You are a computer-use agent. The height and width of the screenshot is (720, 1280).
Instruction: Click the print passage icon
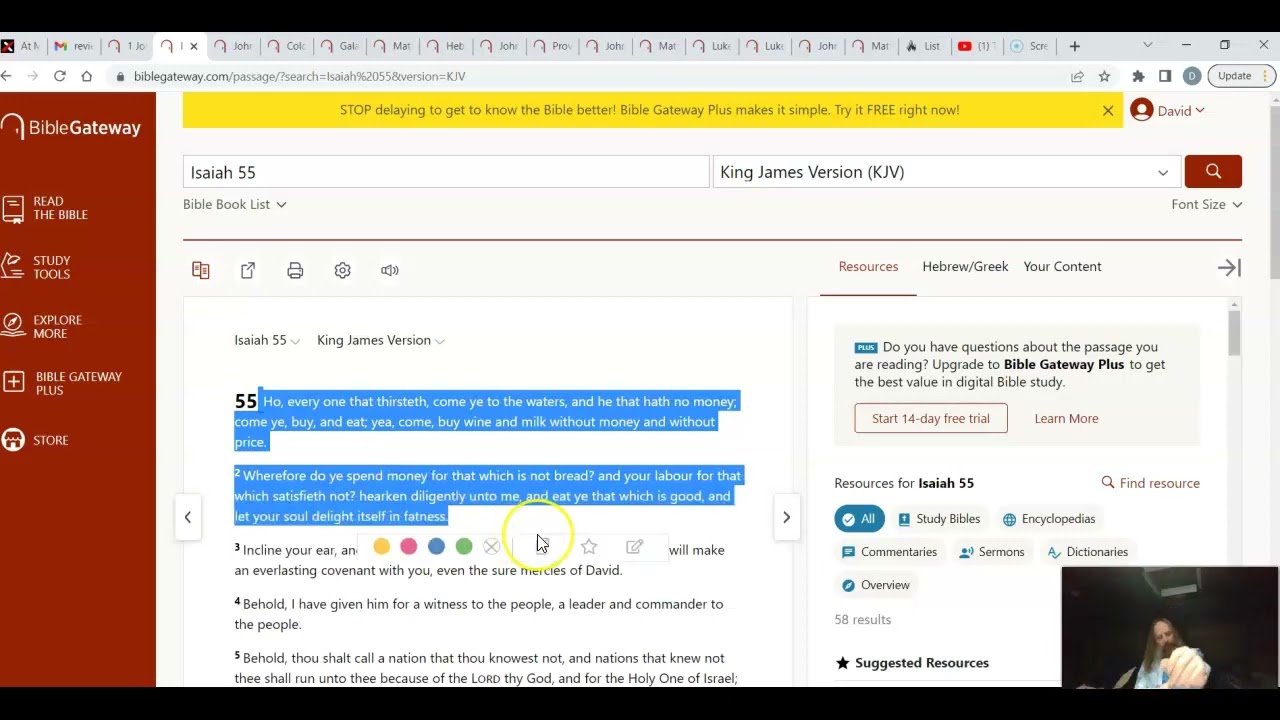point(295,270)
